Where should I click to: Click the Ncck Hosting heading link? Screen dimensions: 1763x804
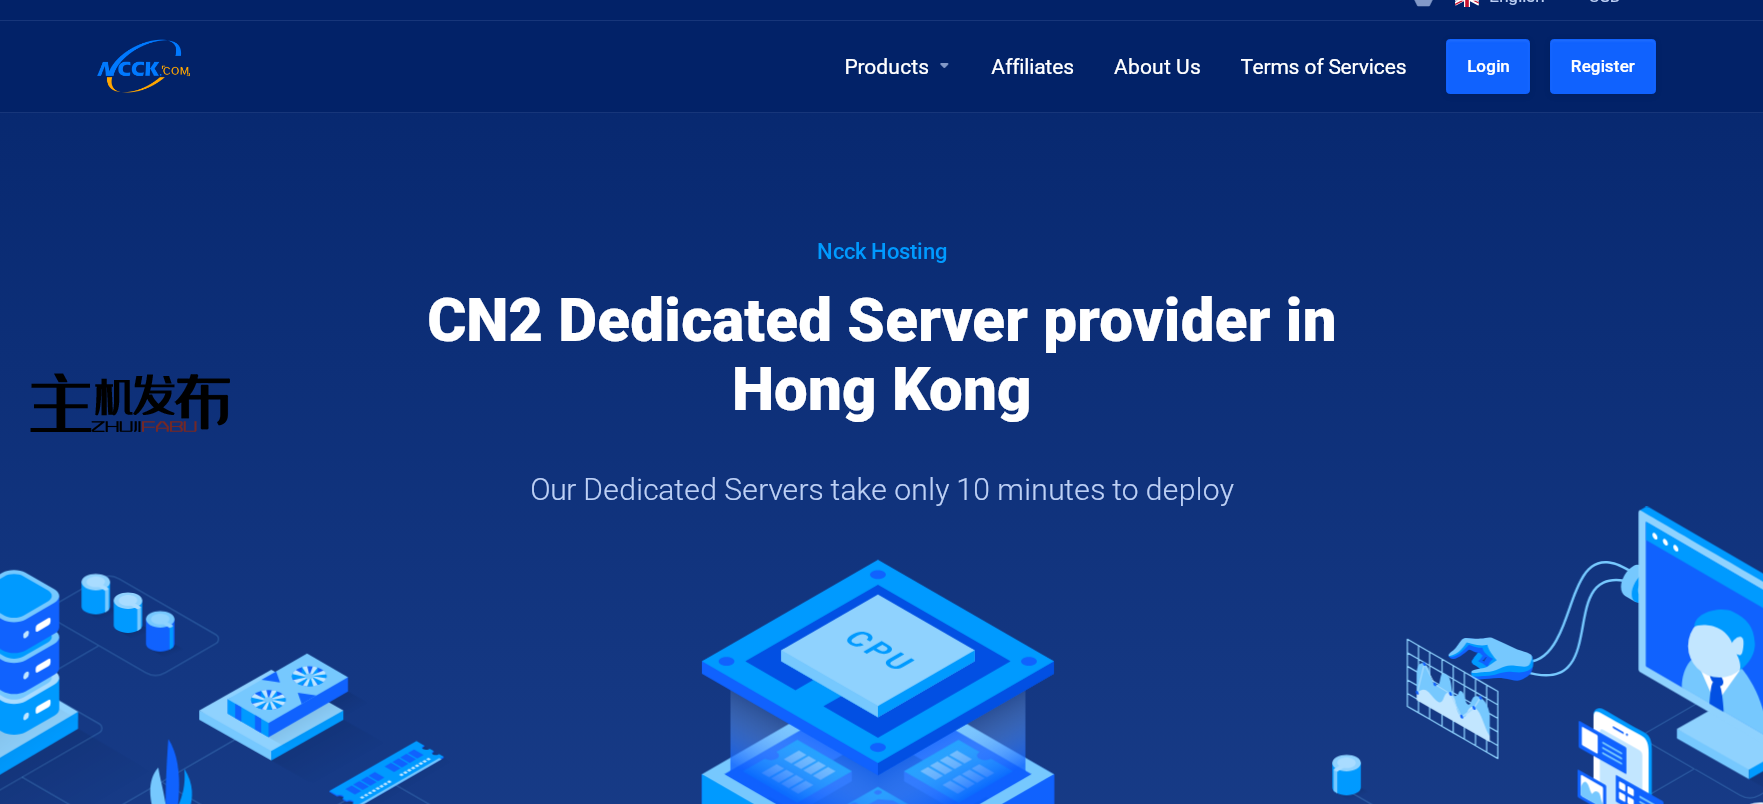[x=881, y=251]
